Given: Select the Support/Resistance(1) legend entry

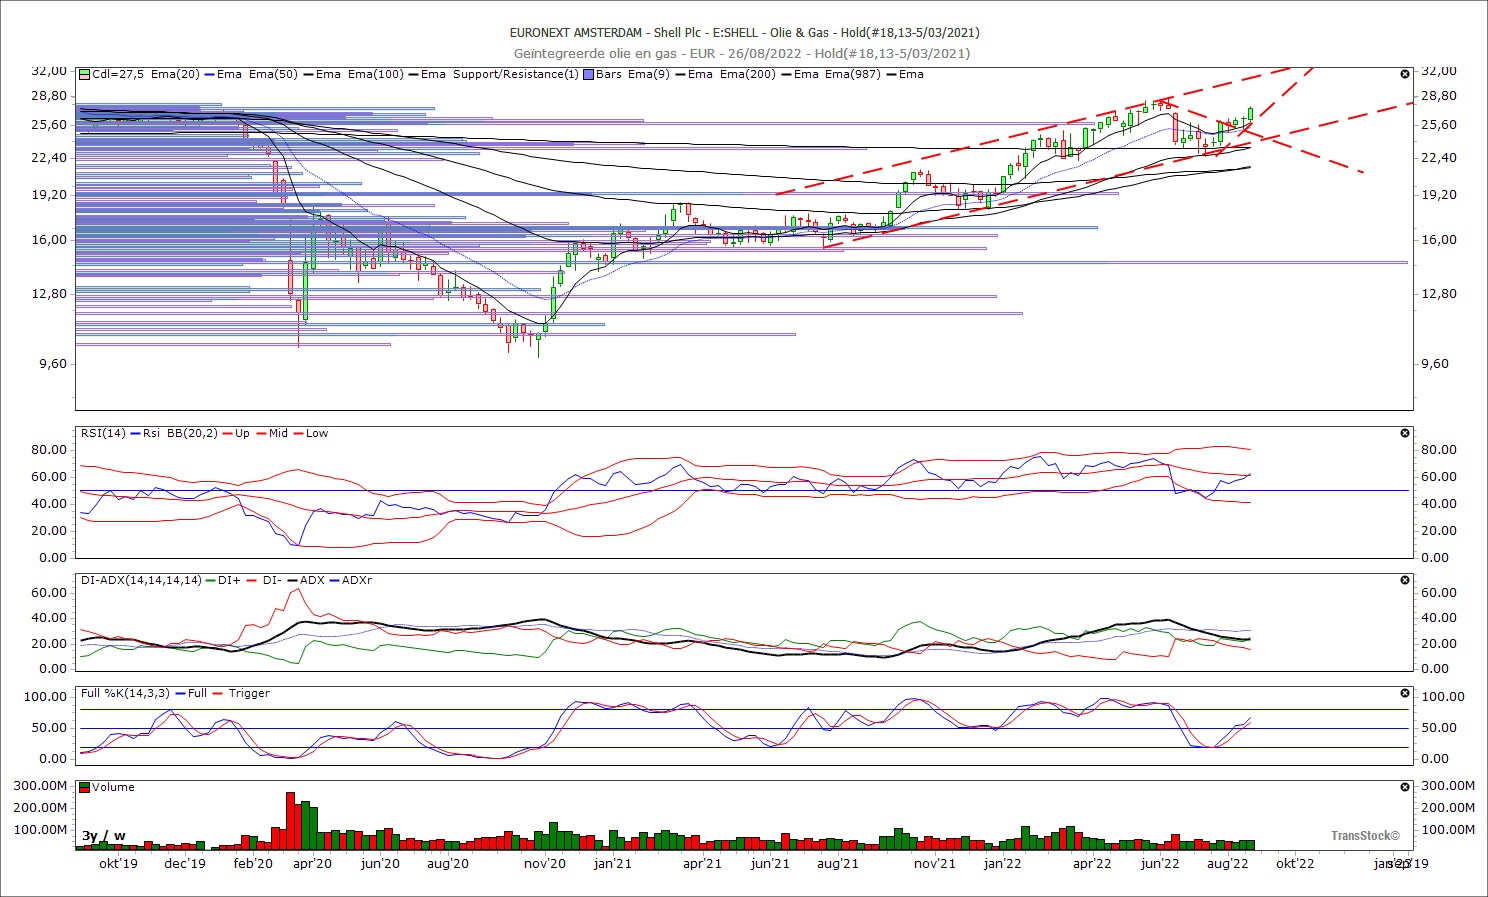Looking at the screenshot, I should [x=515, y=74].
